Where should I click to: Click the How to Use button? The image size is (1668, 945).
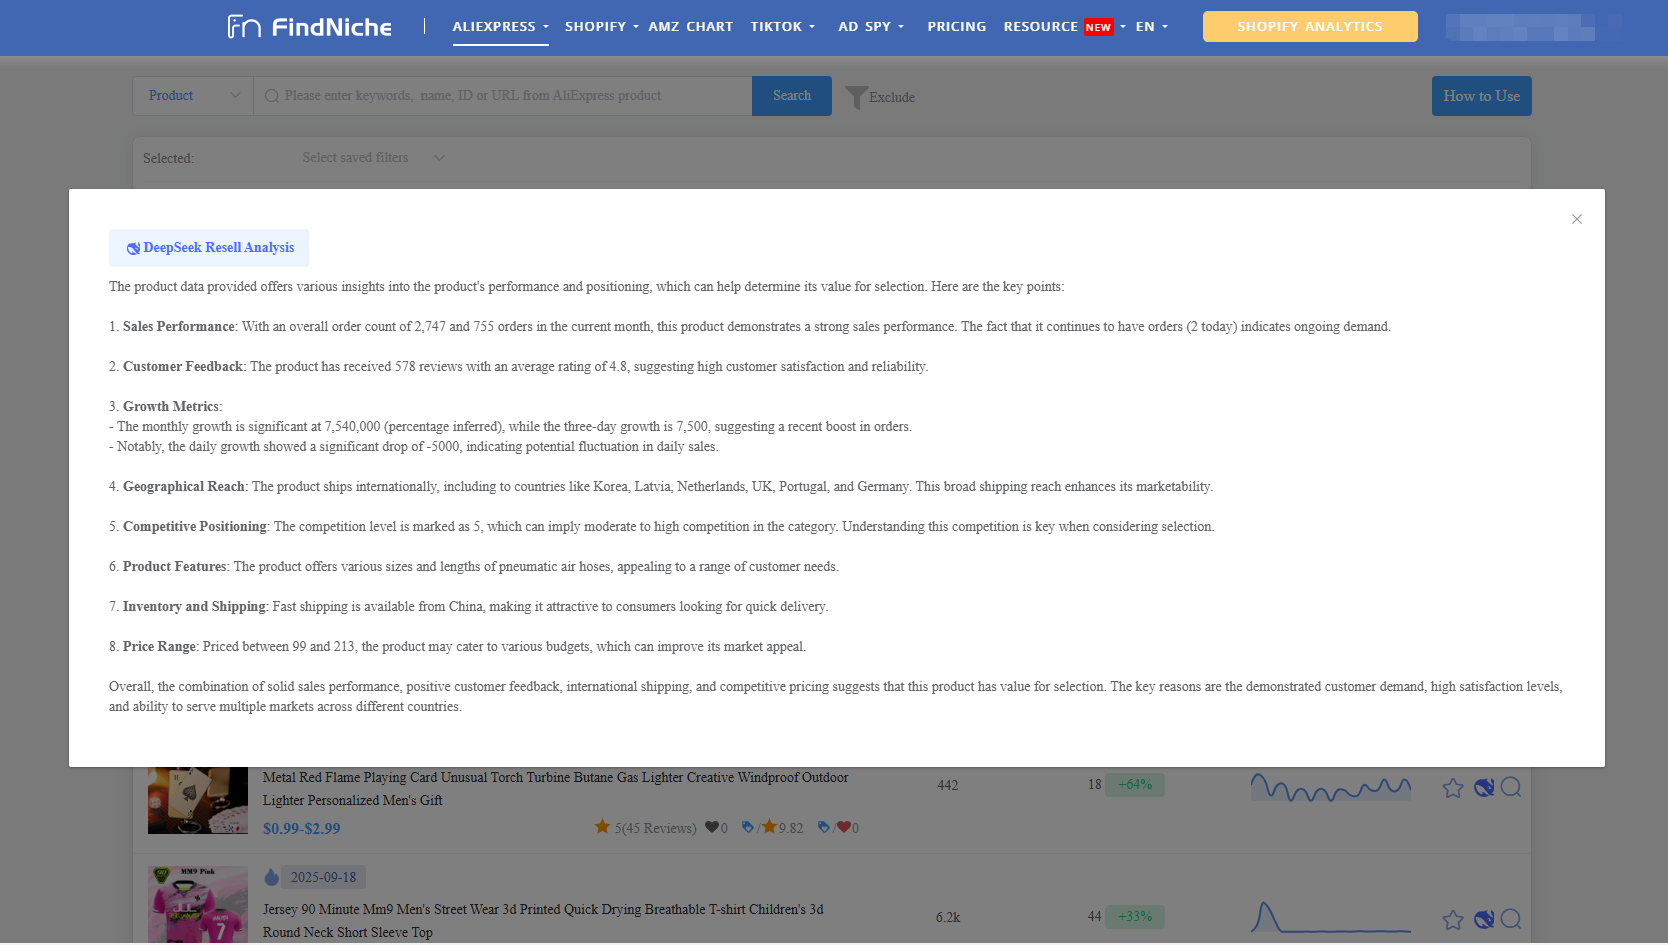[x=1481, y=96]
